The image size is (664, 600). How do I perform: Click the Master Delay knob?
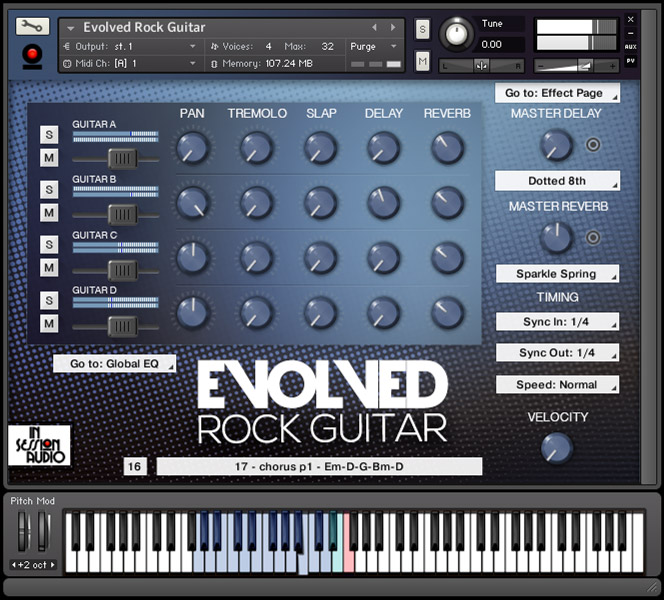556,145
